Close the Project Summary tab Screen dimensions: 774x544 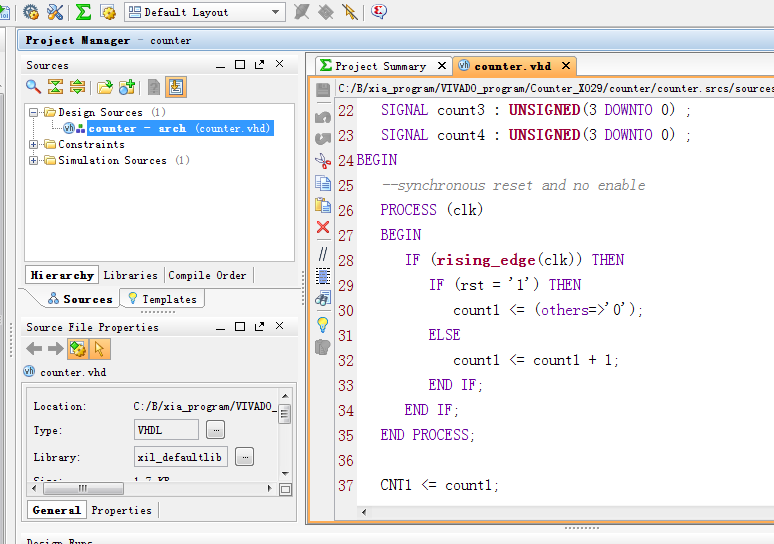point(442,66)
